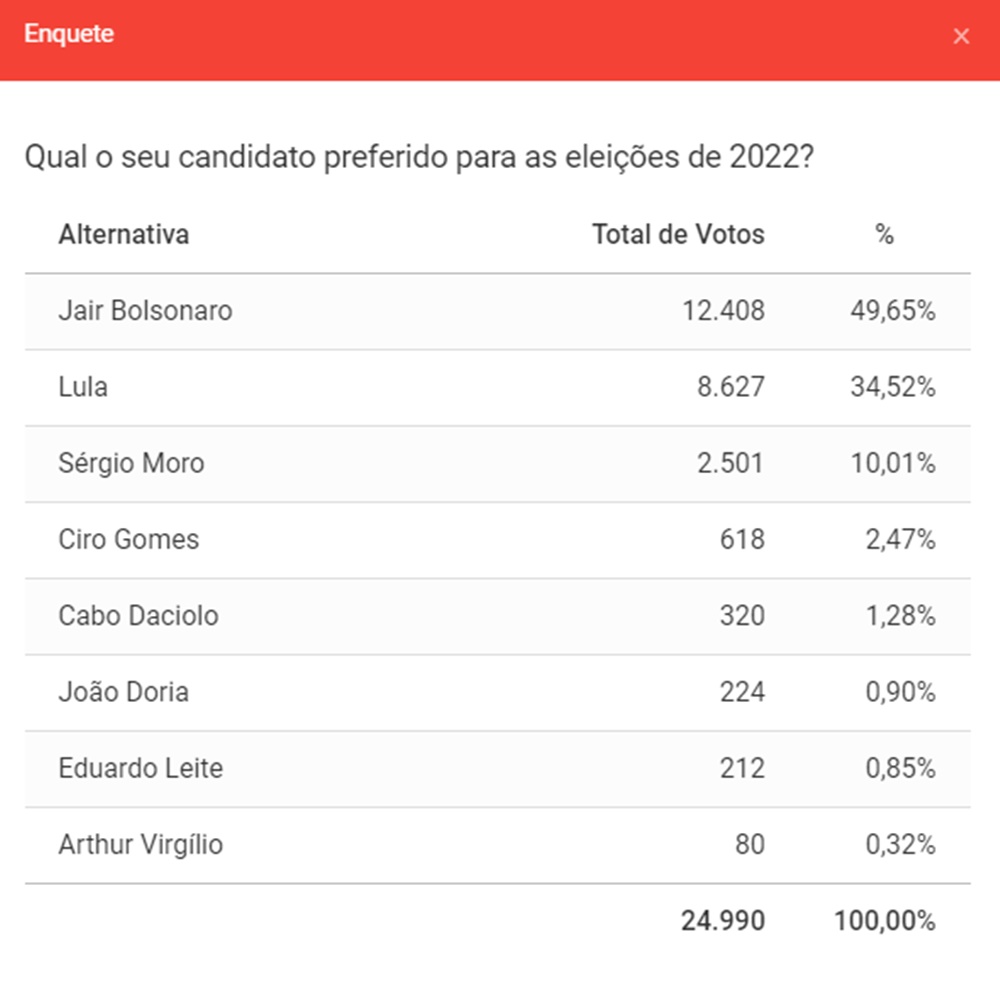
Task: Click the 8.627 vote count cell
Action: [730, 387]
